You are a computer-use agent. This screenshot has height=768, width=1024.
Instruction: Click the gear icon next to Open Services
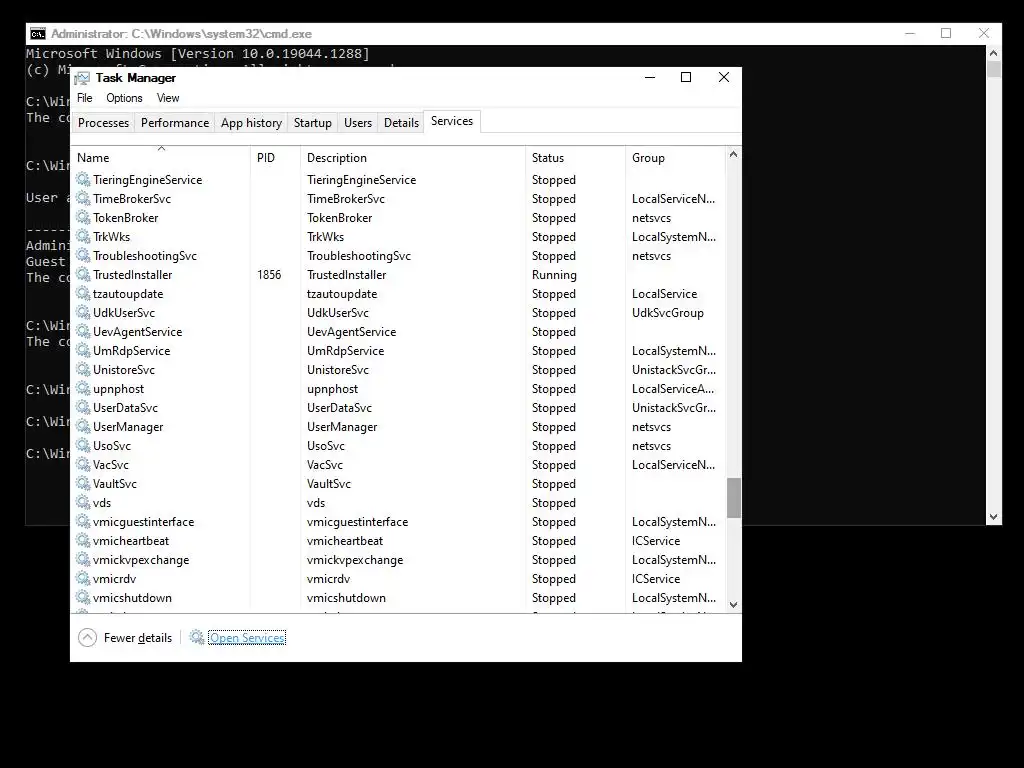coord(197,636)
